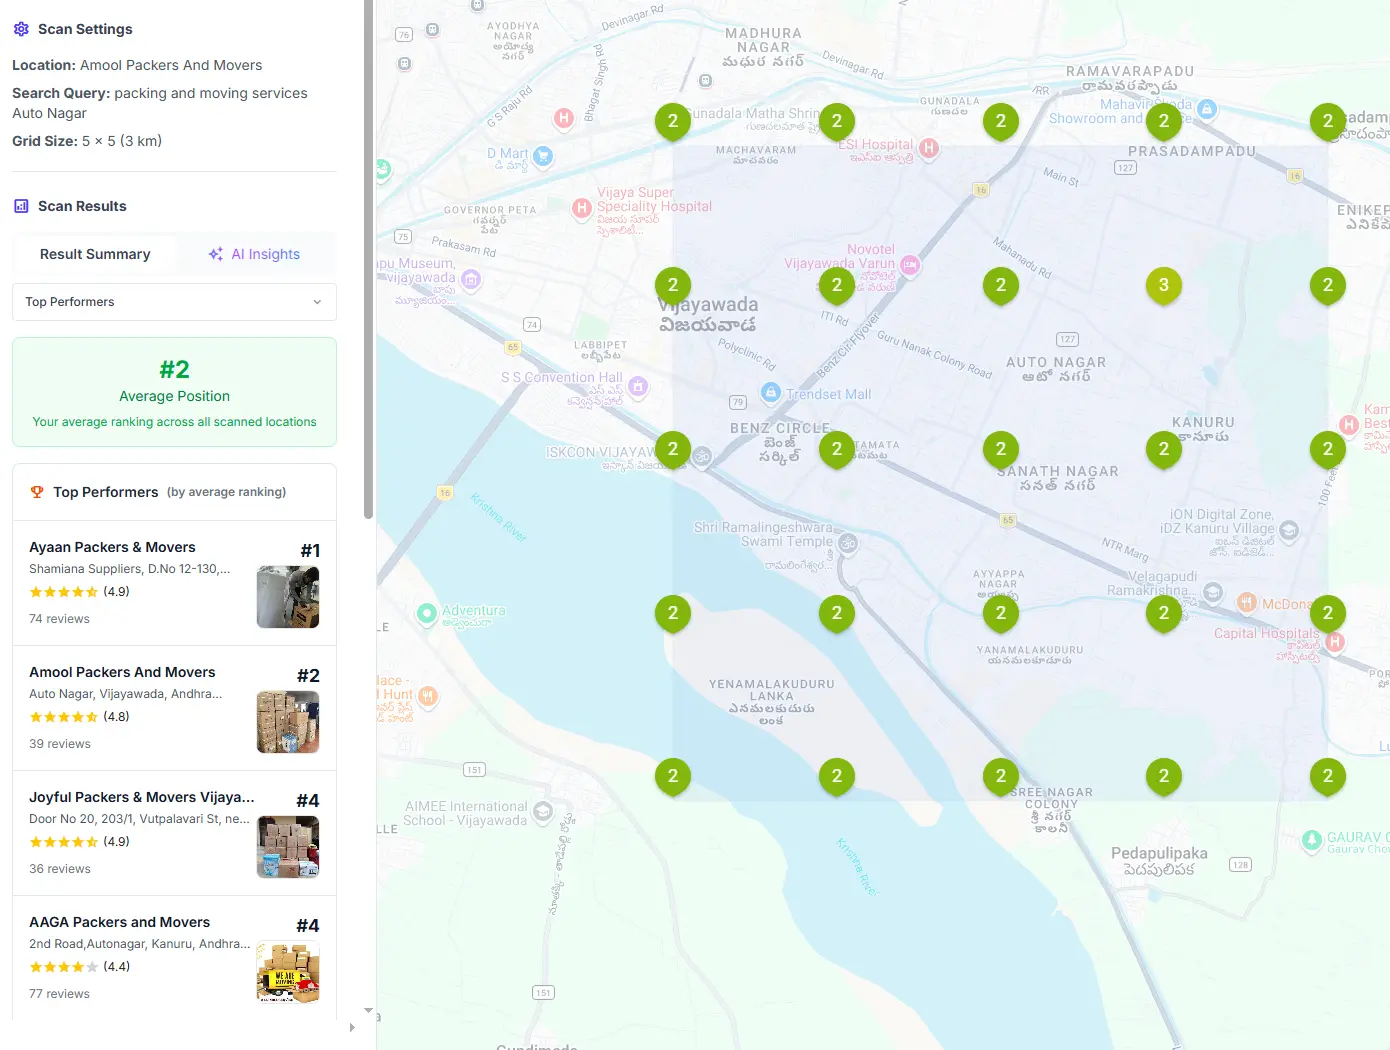Image resolution: width=1390 pixels, height=1050 pixels.
Task: Click the "77 reviews" text
Action: point(59,994)
